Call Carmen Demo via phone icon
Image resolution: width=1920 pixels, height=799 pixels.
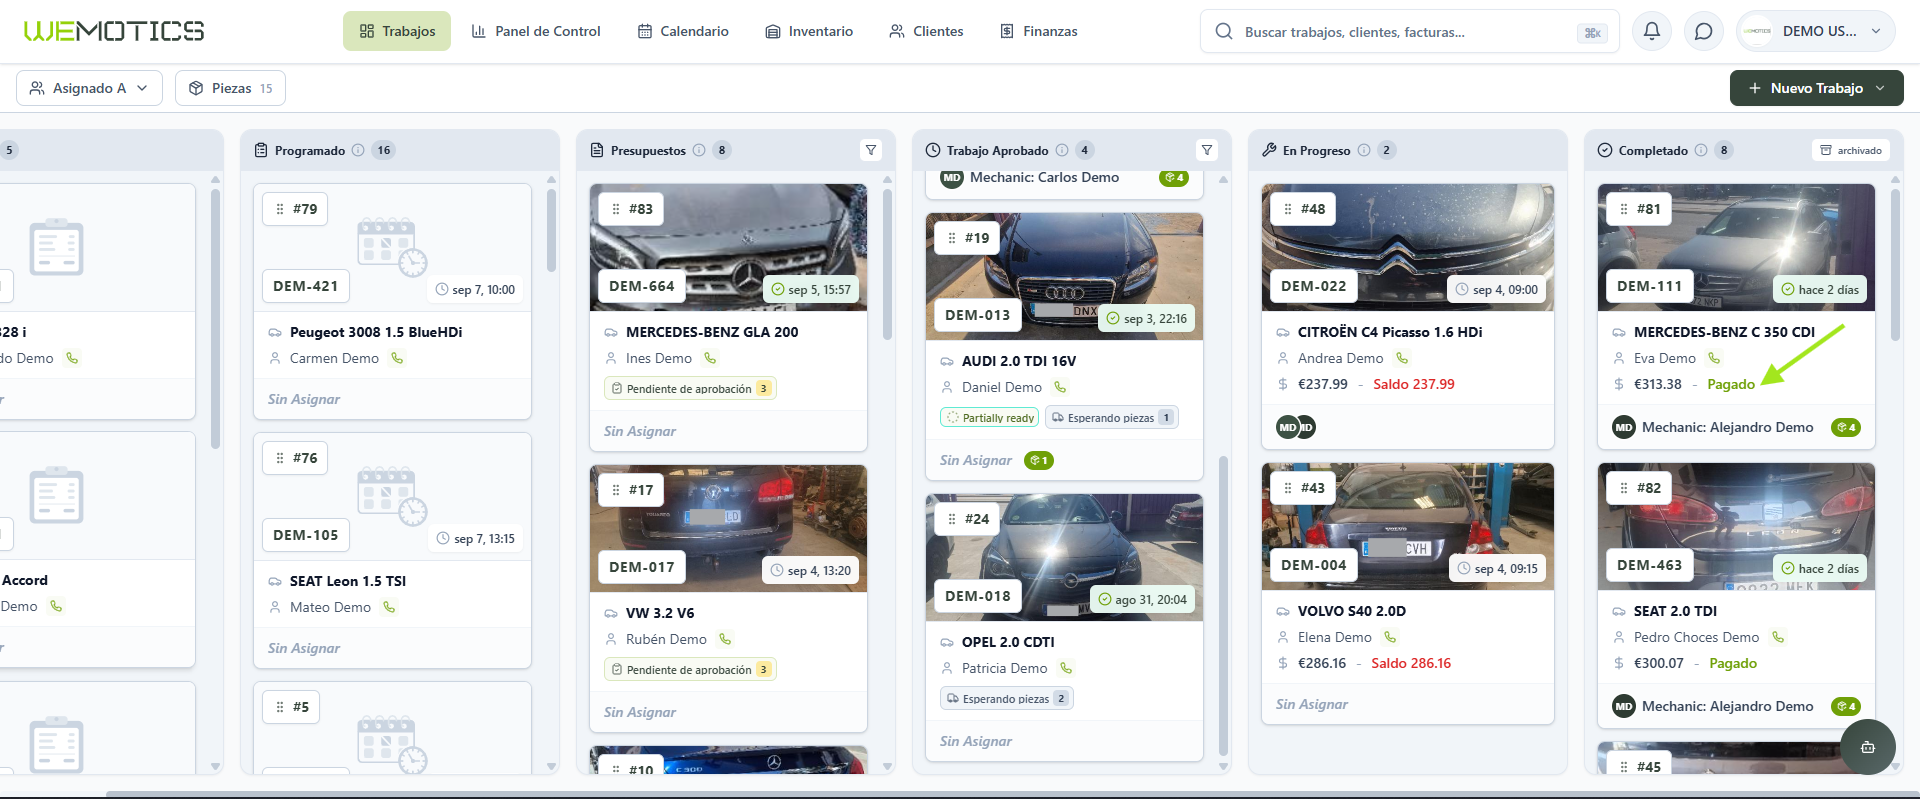tap(397, 358)
